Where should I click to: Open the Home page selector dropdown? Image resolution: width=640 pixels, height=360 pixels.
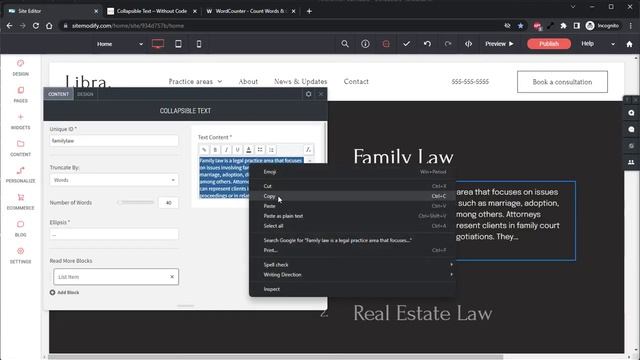119,44
